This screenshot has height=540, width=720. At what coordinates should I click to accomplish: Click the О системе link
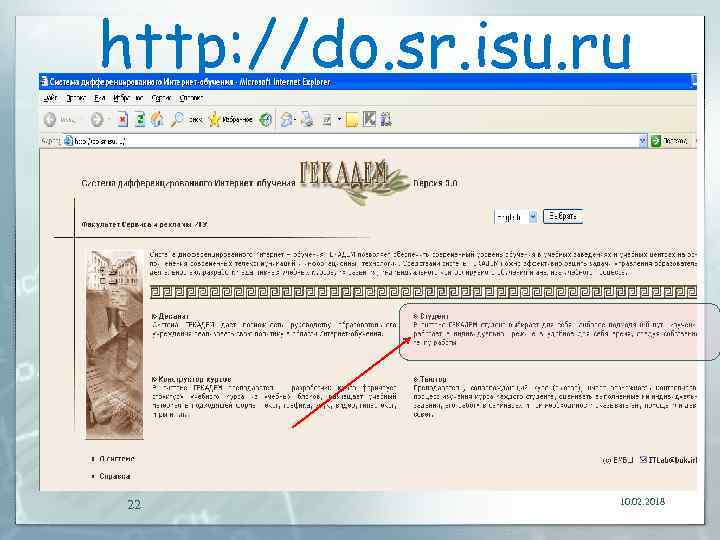[117, 459]
